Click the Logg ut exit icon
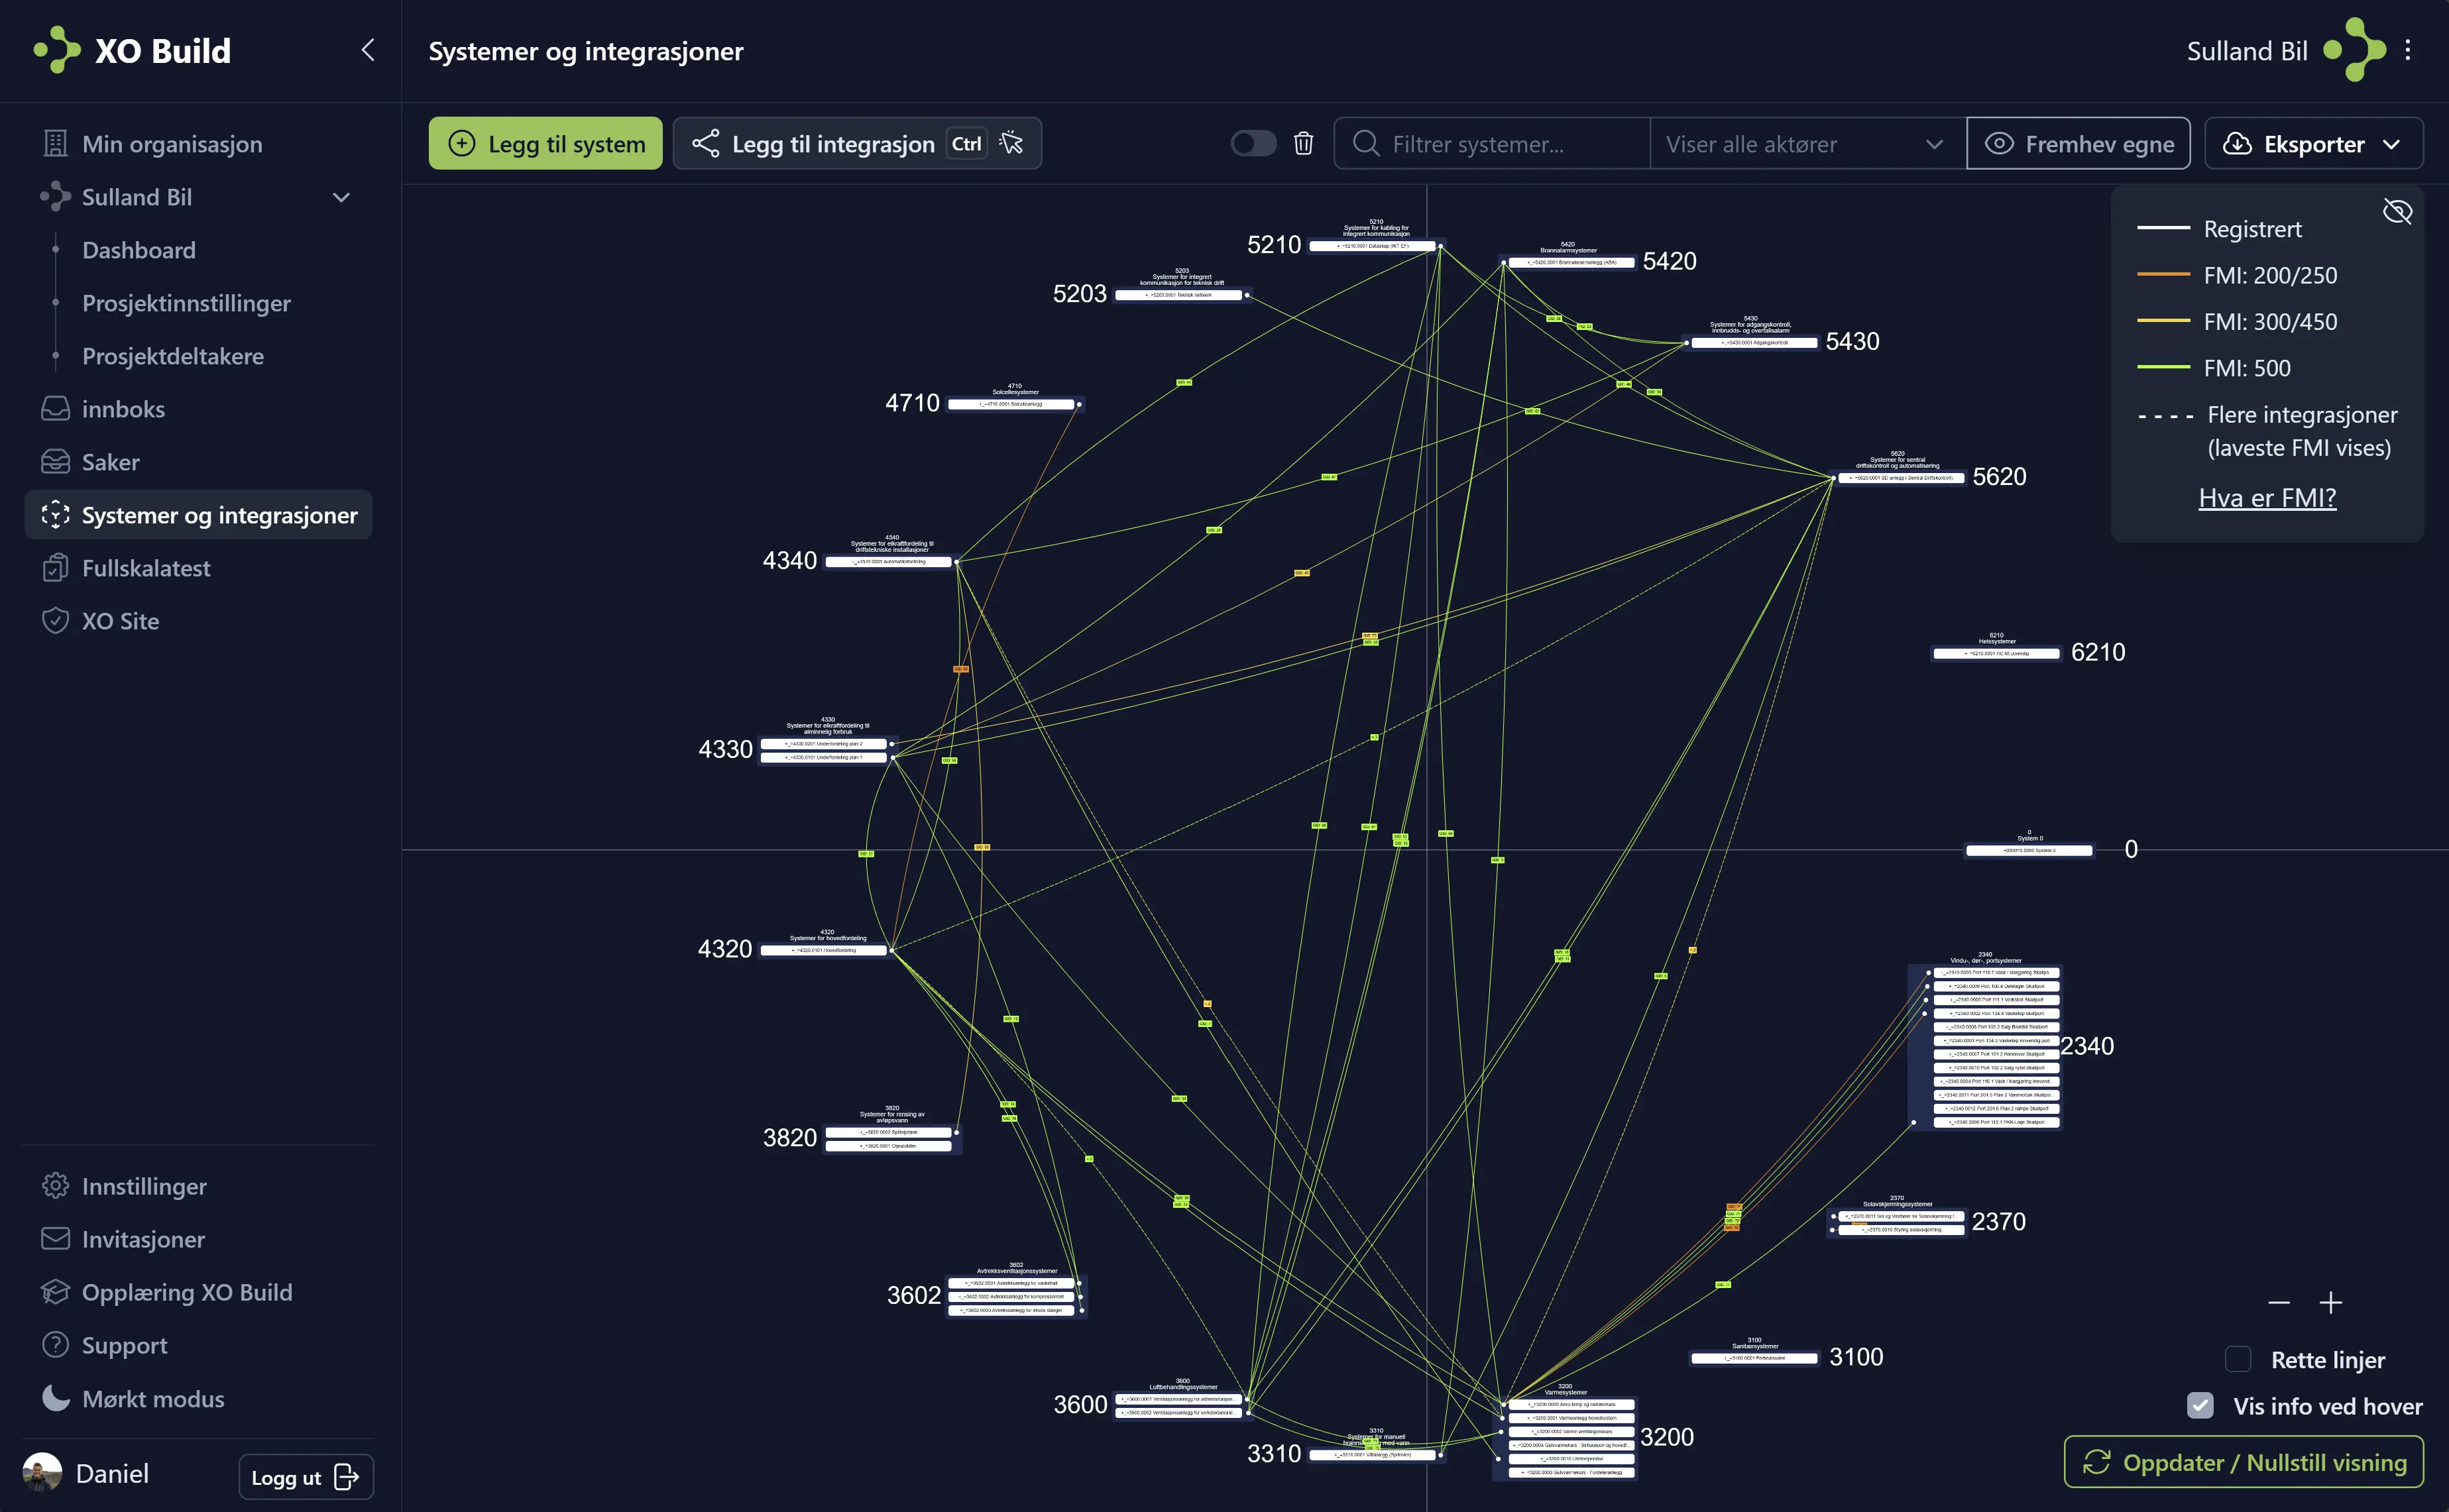This screenshot has height=1512, width=2449. coord(346,1477)
